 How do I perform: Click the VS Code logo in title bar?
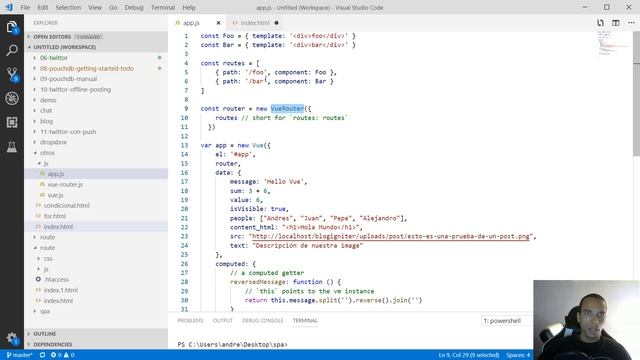coord(9,7)
